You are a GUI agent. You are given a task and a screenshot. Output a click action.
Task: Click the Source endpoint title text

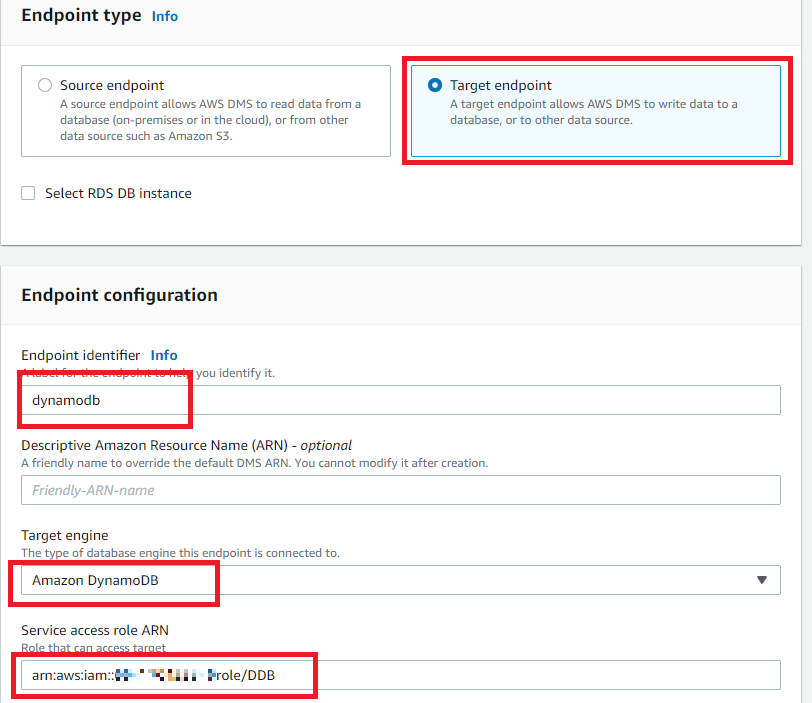tap(112, 86)
